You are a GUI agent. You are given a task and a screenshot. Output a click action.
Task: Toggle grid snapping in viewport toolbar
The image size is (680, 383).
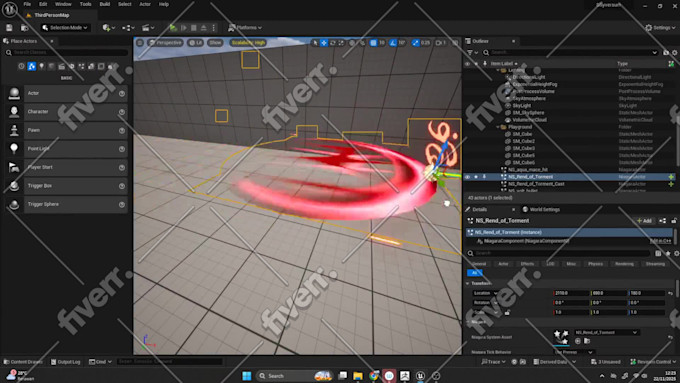(x=373, y=43)
